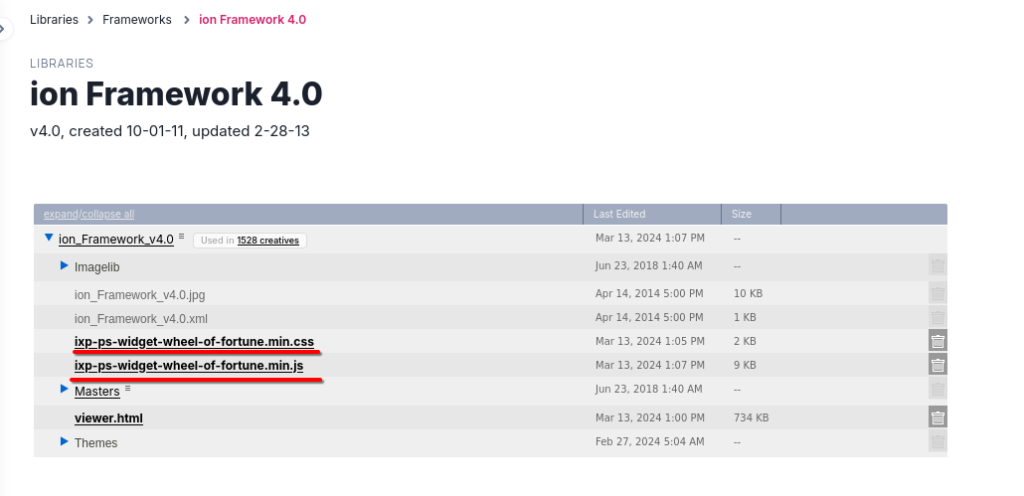Image resolution: width=1024 pixels, height=496 pixels.
Task: Open ixp-ps-widget-wheel-of-fortune.min.css file
Action: 194,341
